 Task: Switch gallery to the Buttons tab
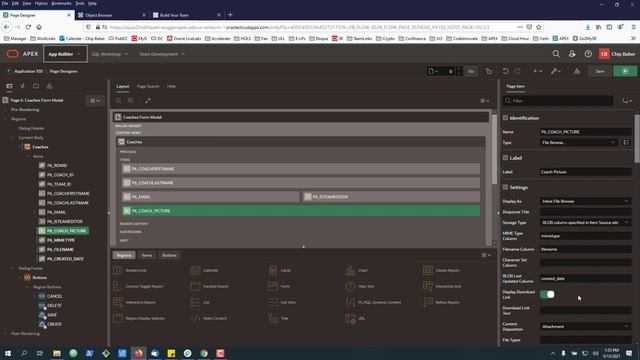coord(169,255)
